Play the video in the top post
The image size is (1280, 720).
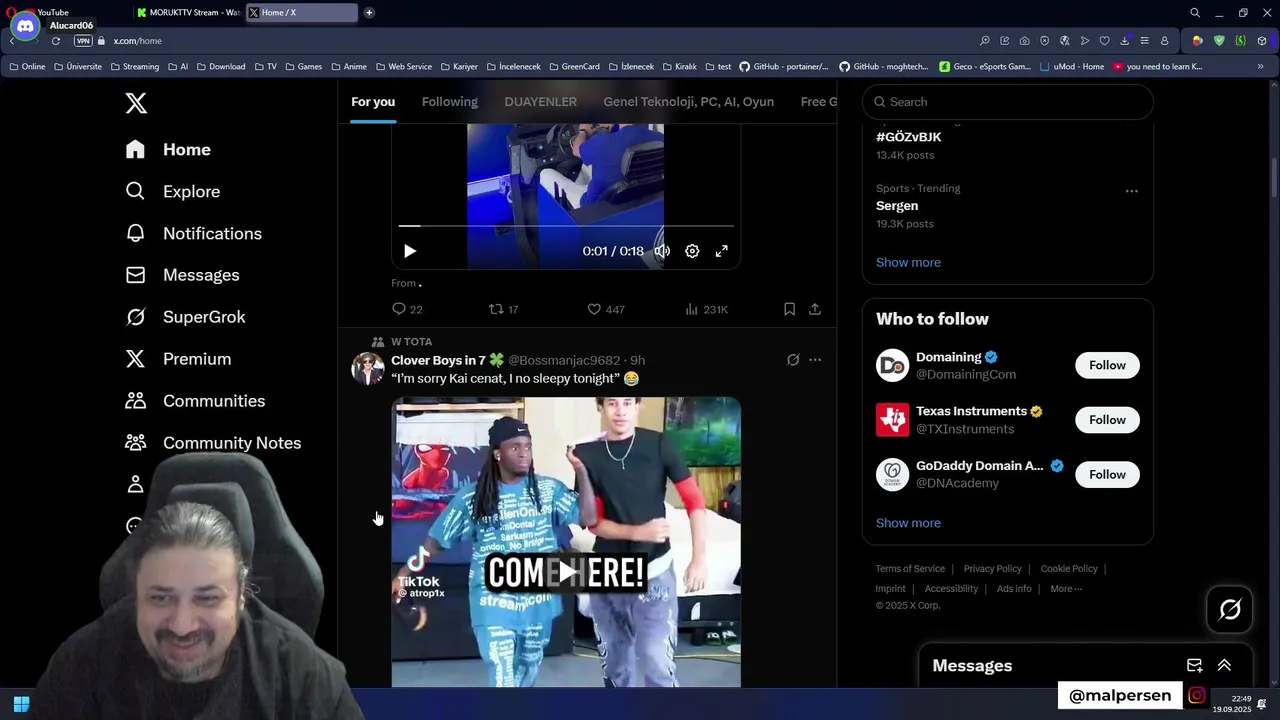pos(410,251)
